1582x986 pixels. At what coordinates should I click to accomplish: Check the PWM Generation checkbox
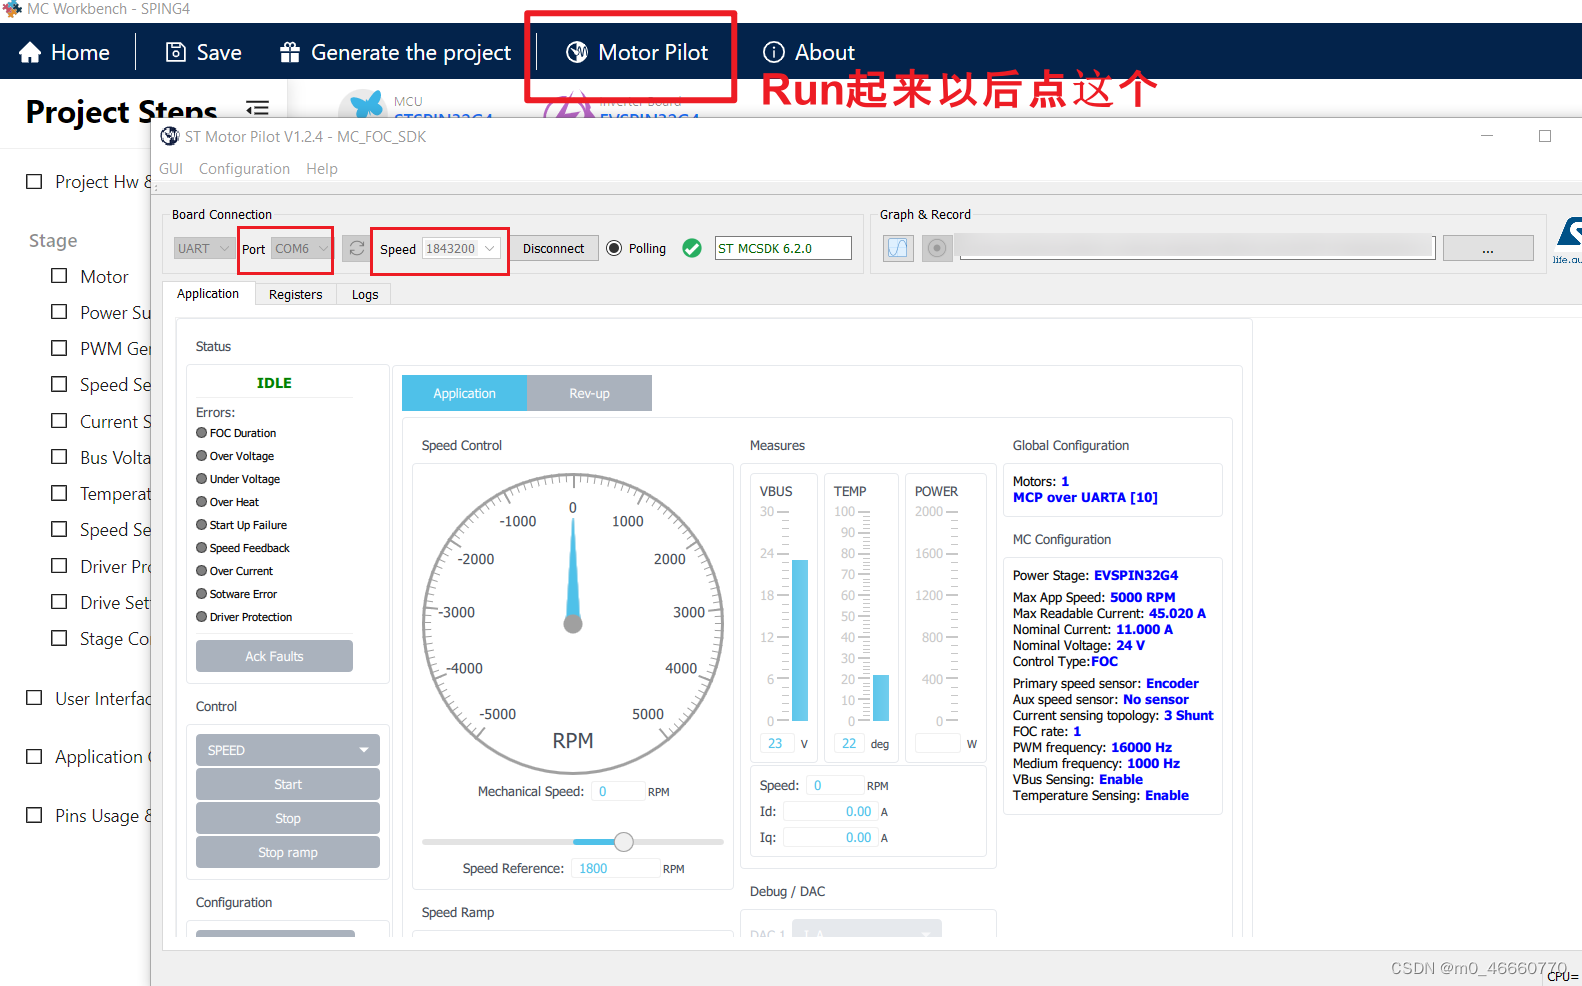[x=59, y=348]
